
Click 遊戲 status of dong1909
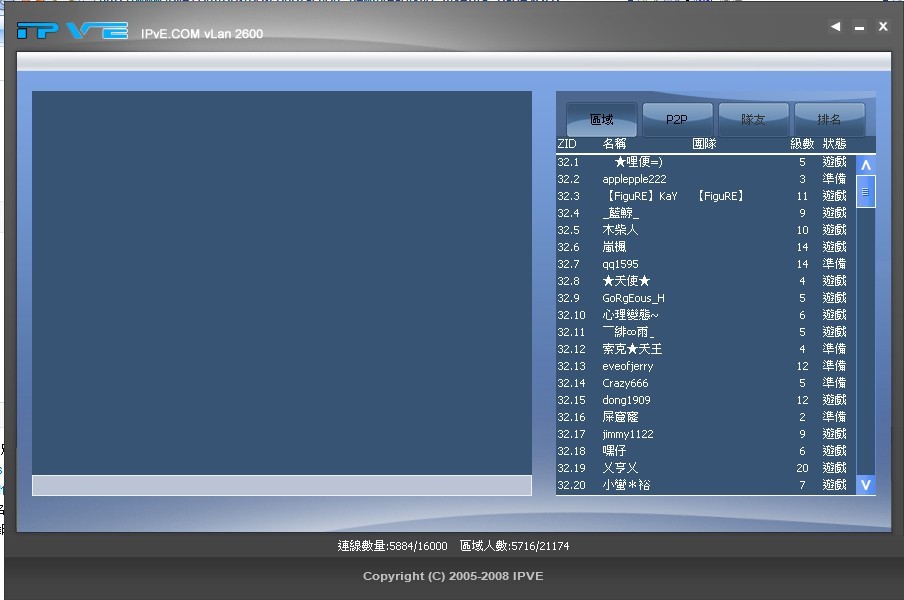click(834, 400)
